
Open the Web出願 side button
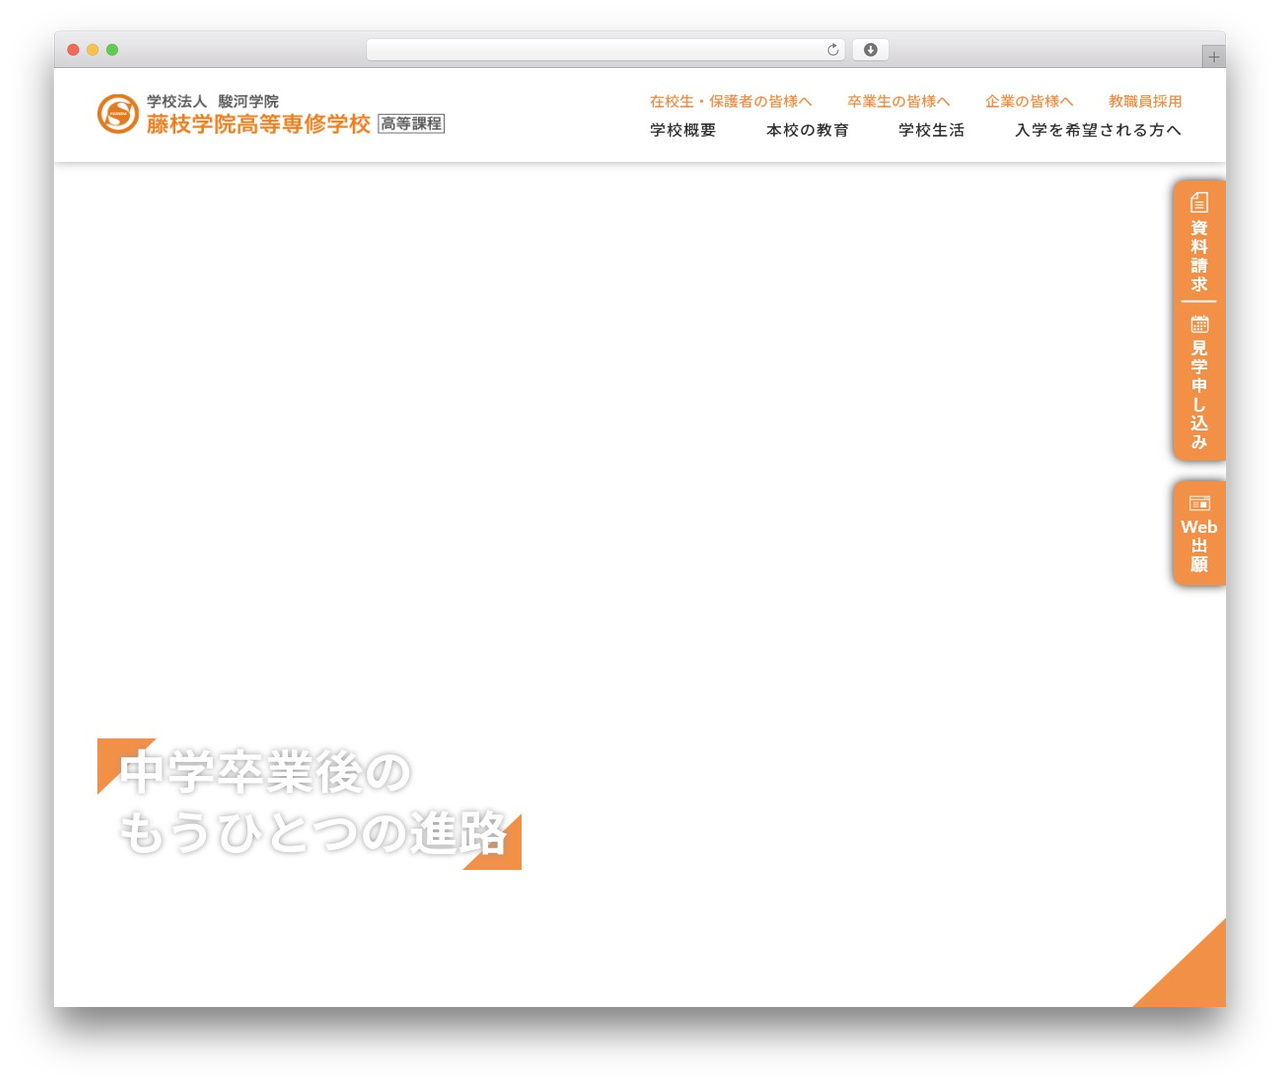[1199, 533]
